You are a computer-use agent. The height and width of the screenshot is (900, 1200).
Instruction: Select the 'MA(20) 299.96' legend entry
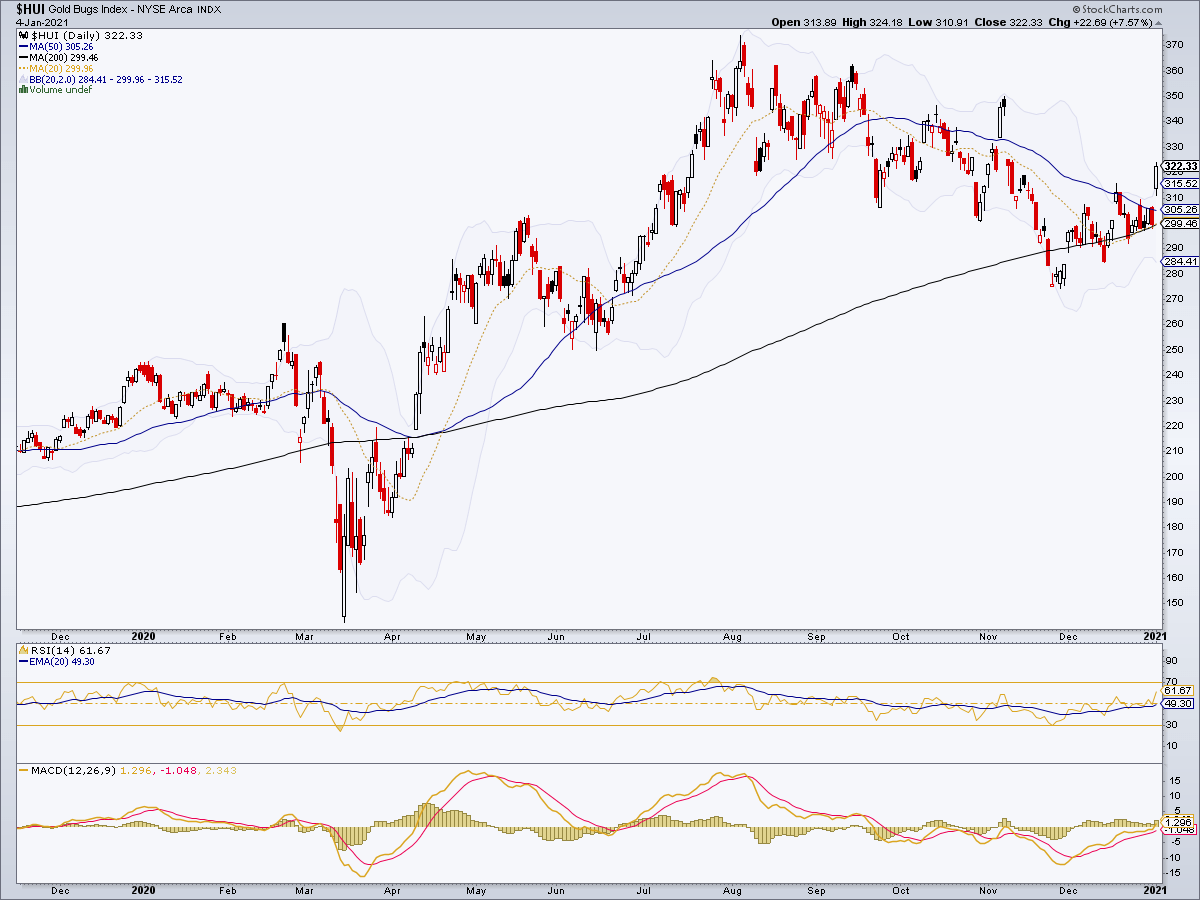coord(61,68)
